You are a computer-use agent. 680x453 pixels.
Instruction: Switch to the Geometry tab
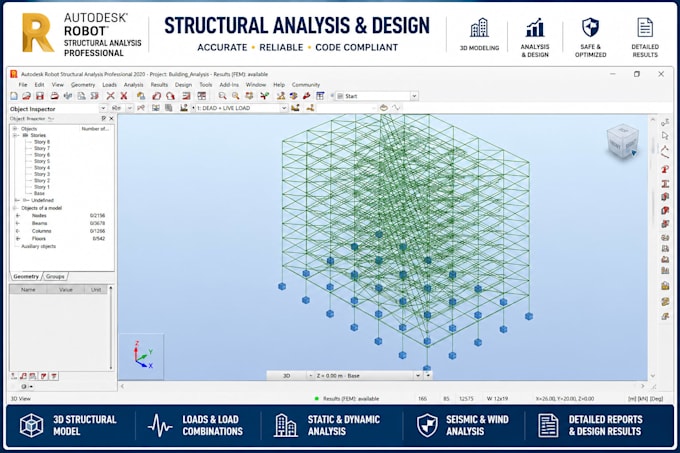tap(26, 276)
